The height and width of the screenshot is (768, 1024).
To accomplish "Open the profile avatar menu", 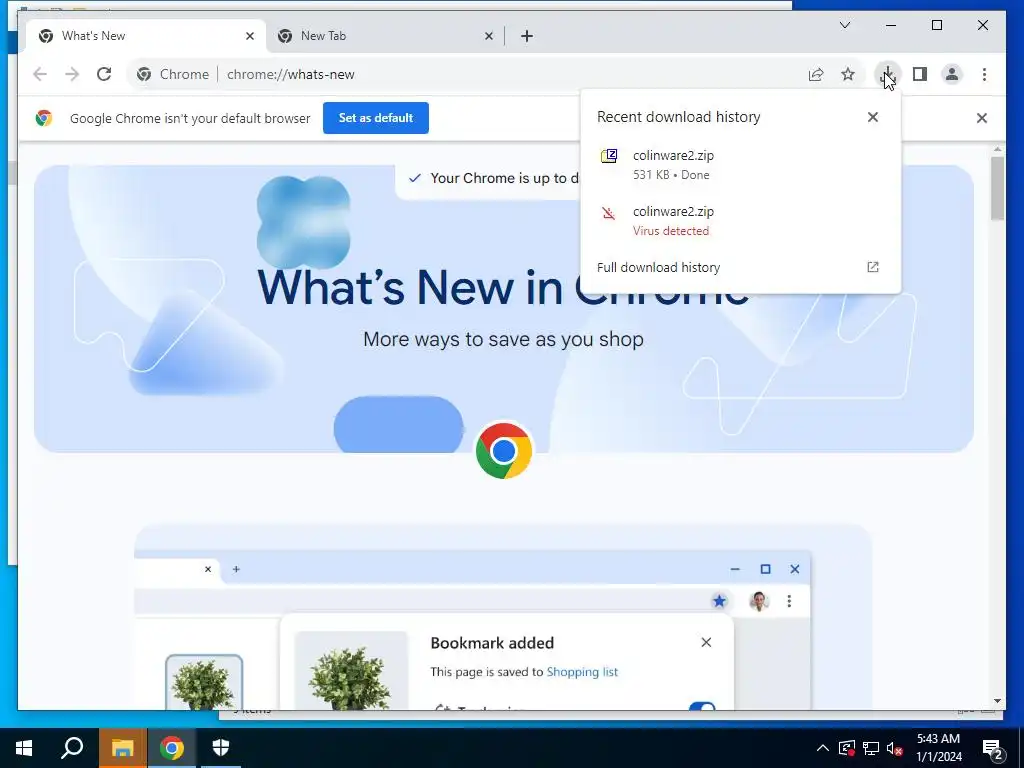I will point(952,74).
